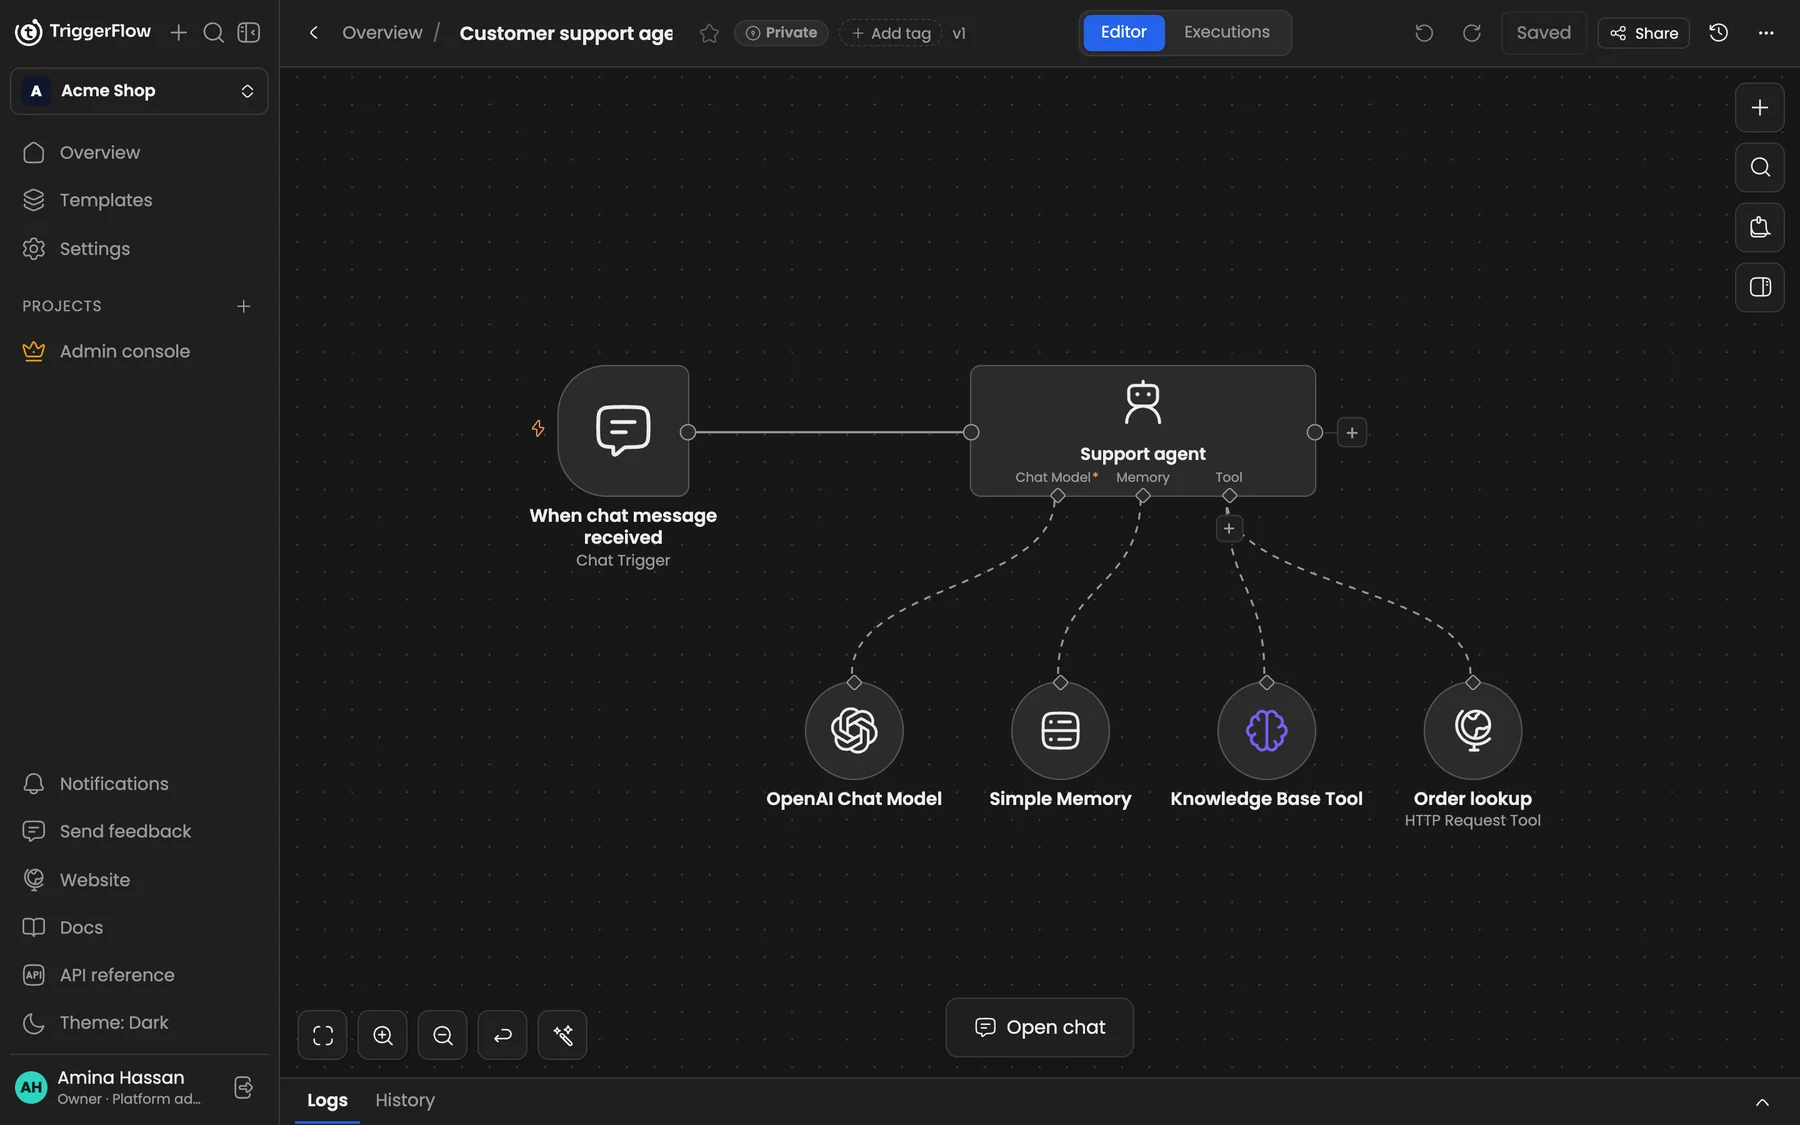Viewport: 1800px width, 1125px height.
Task: Click Overview breadcrumb
Action: 382,33
